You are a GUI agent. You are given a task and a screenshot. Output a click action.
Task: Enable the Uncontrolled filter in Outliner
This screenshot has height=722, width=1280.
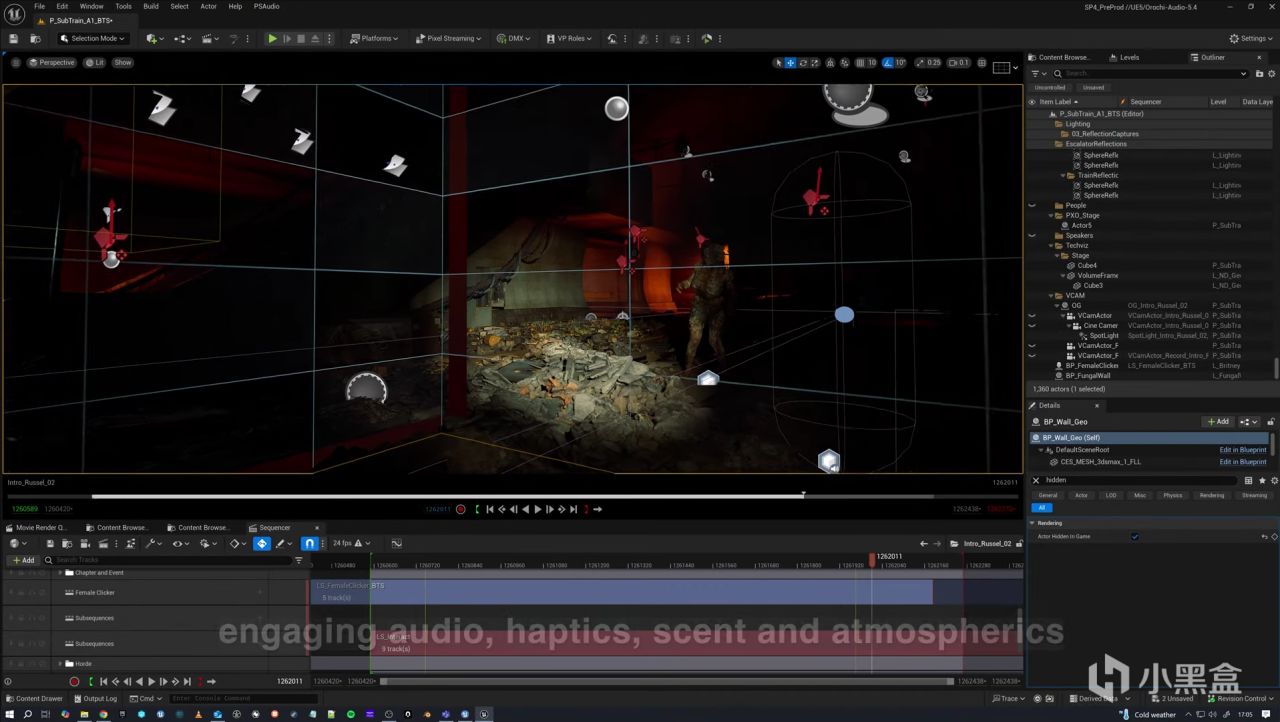click(x=1050, y=87)
